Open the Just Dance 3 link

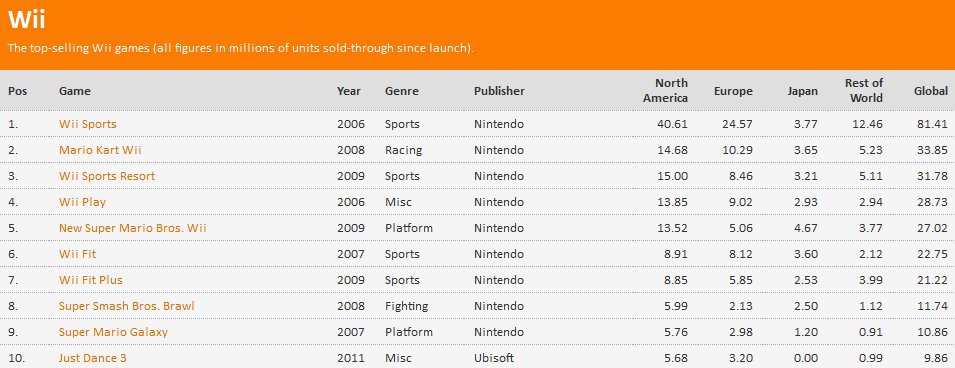[93, 358]
